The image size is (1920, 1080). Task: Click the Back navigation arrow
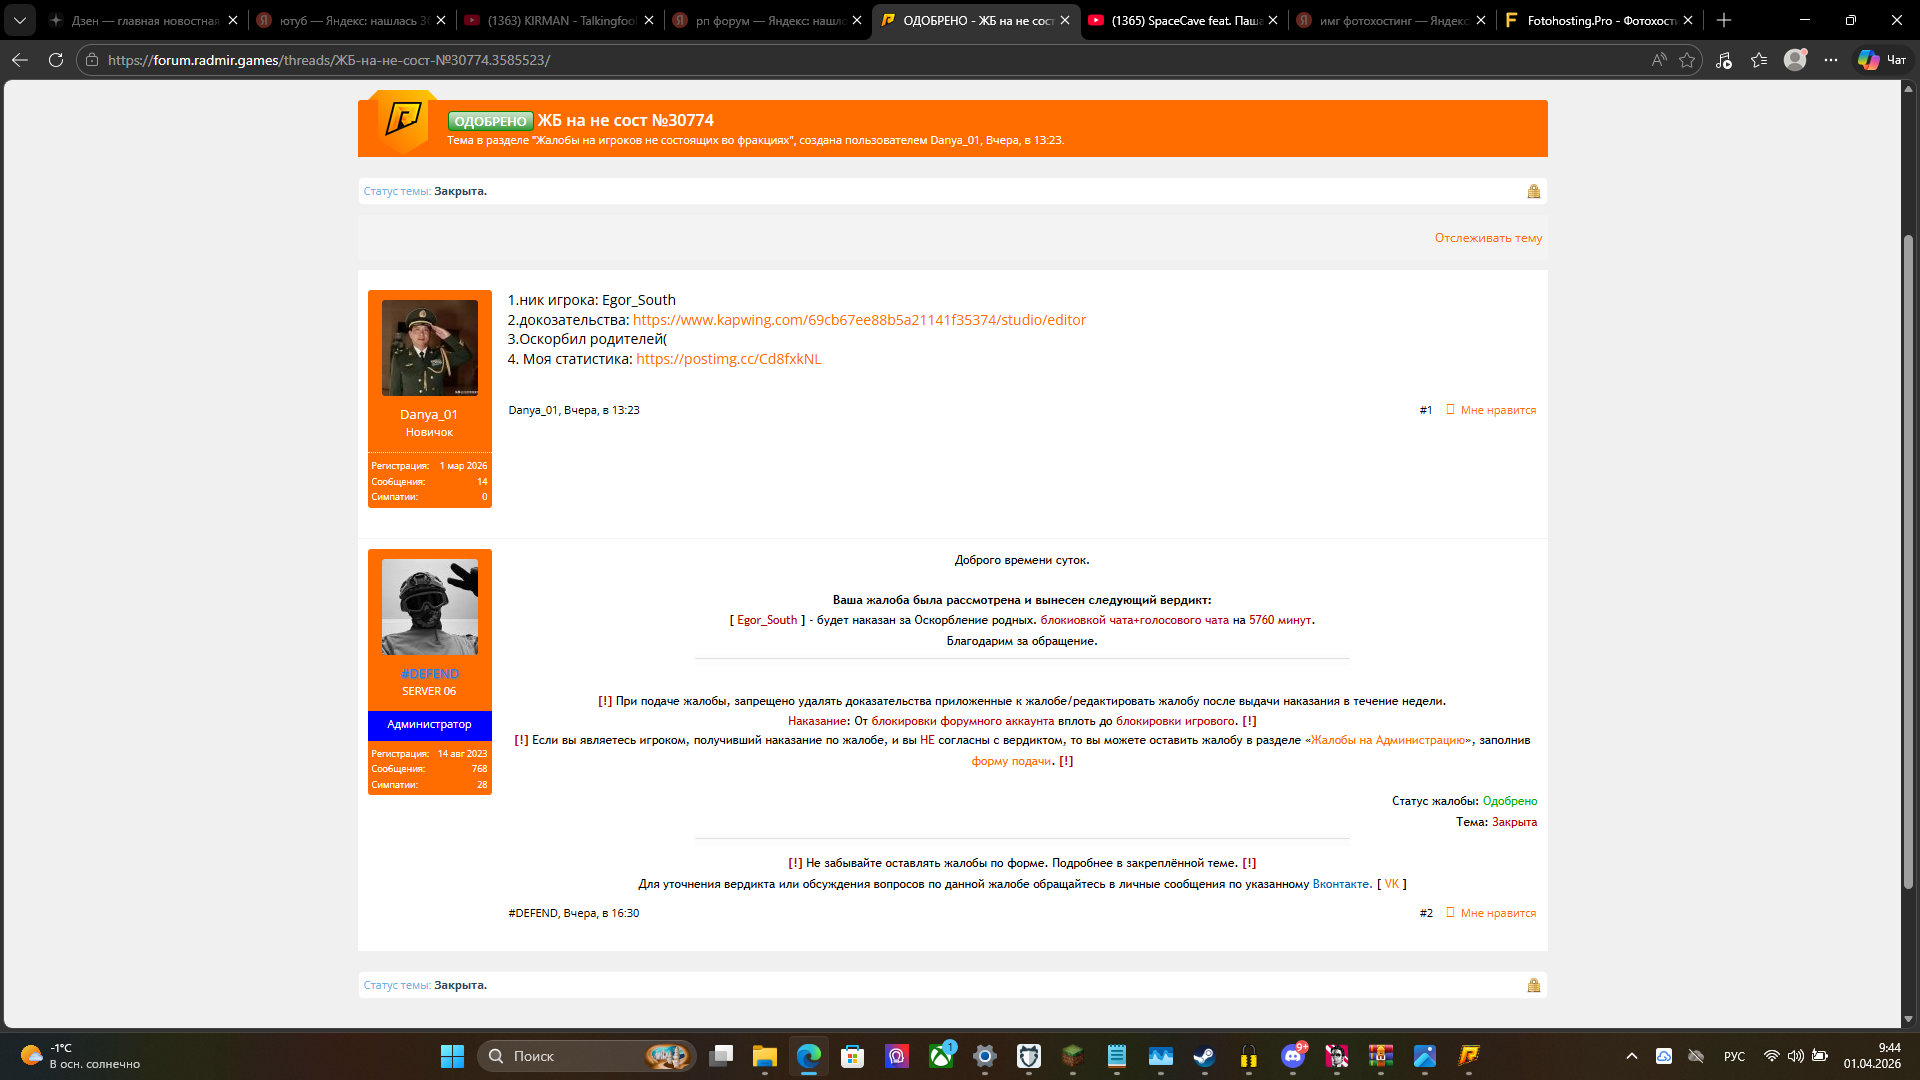20,60
